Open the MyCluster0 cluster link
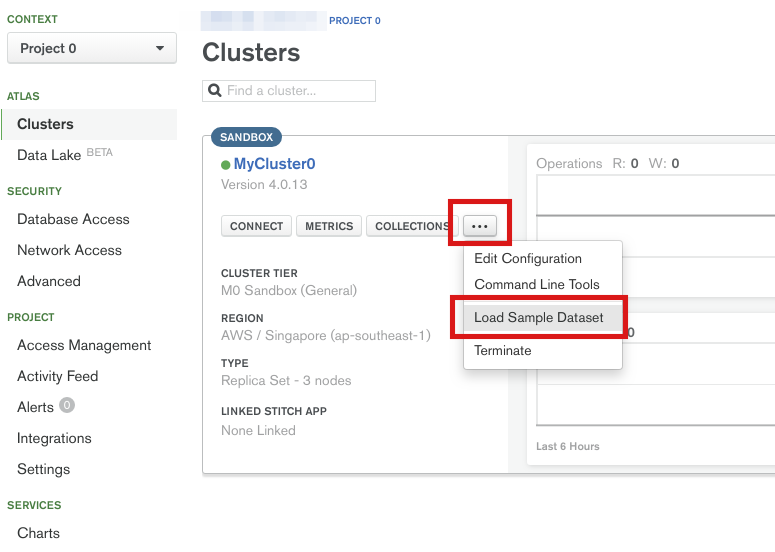Screen dimensions: 775x552 point(274,164)
